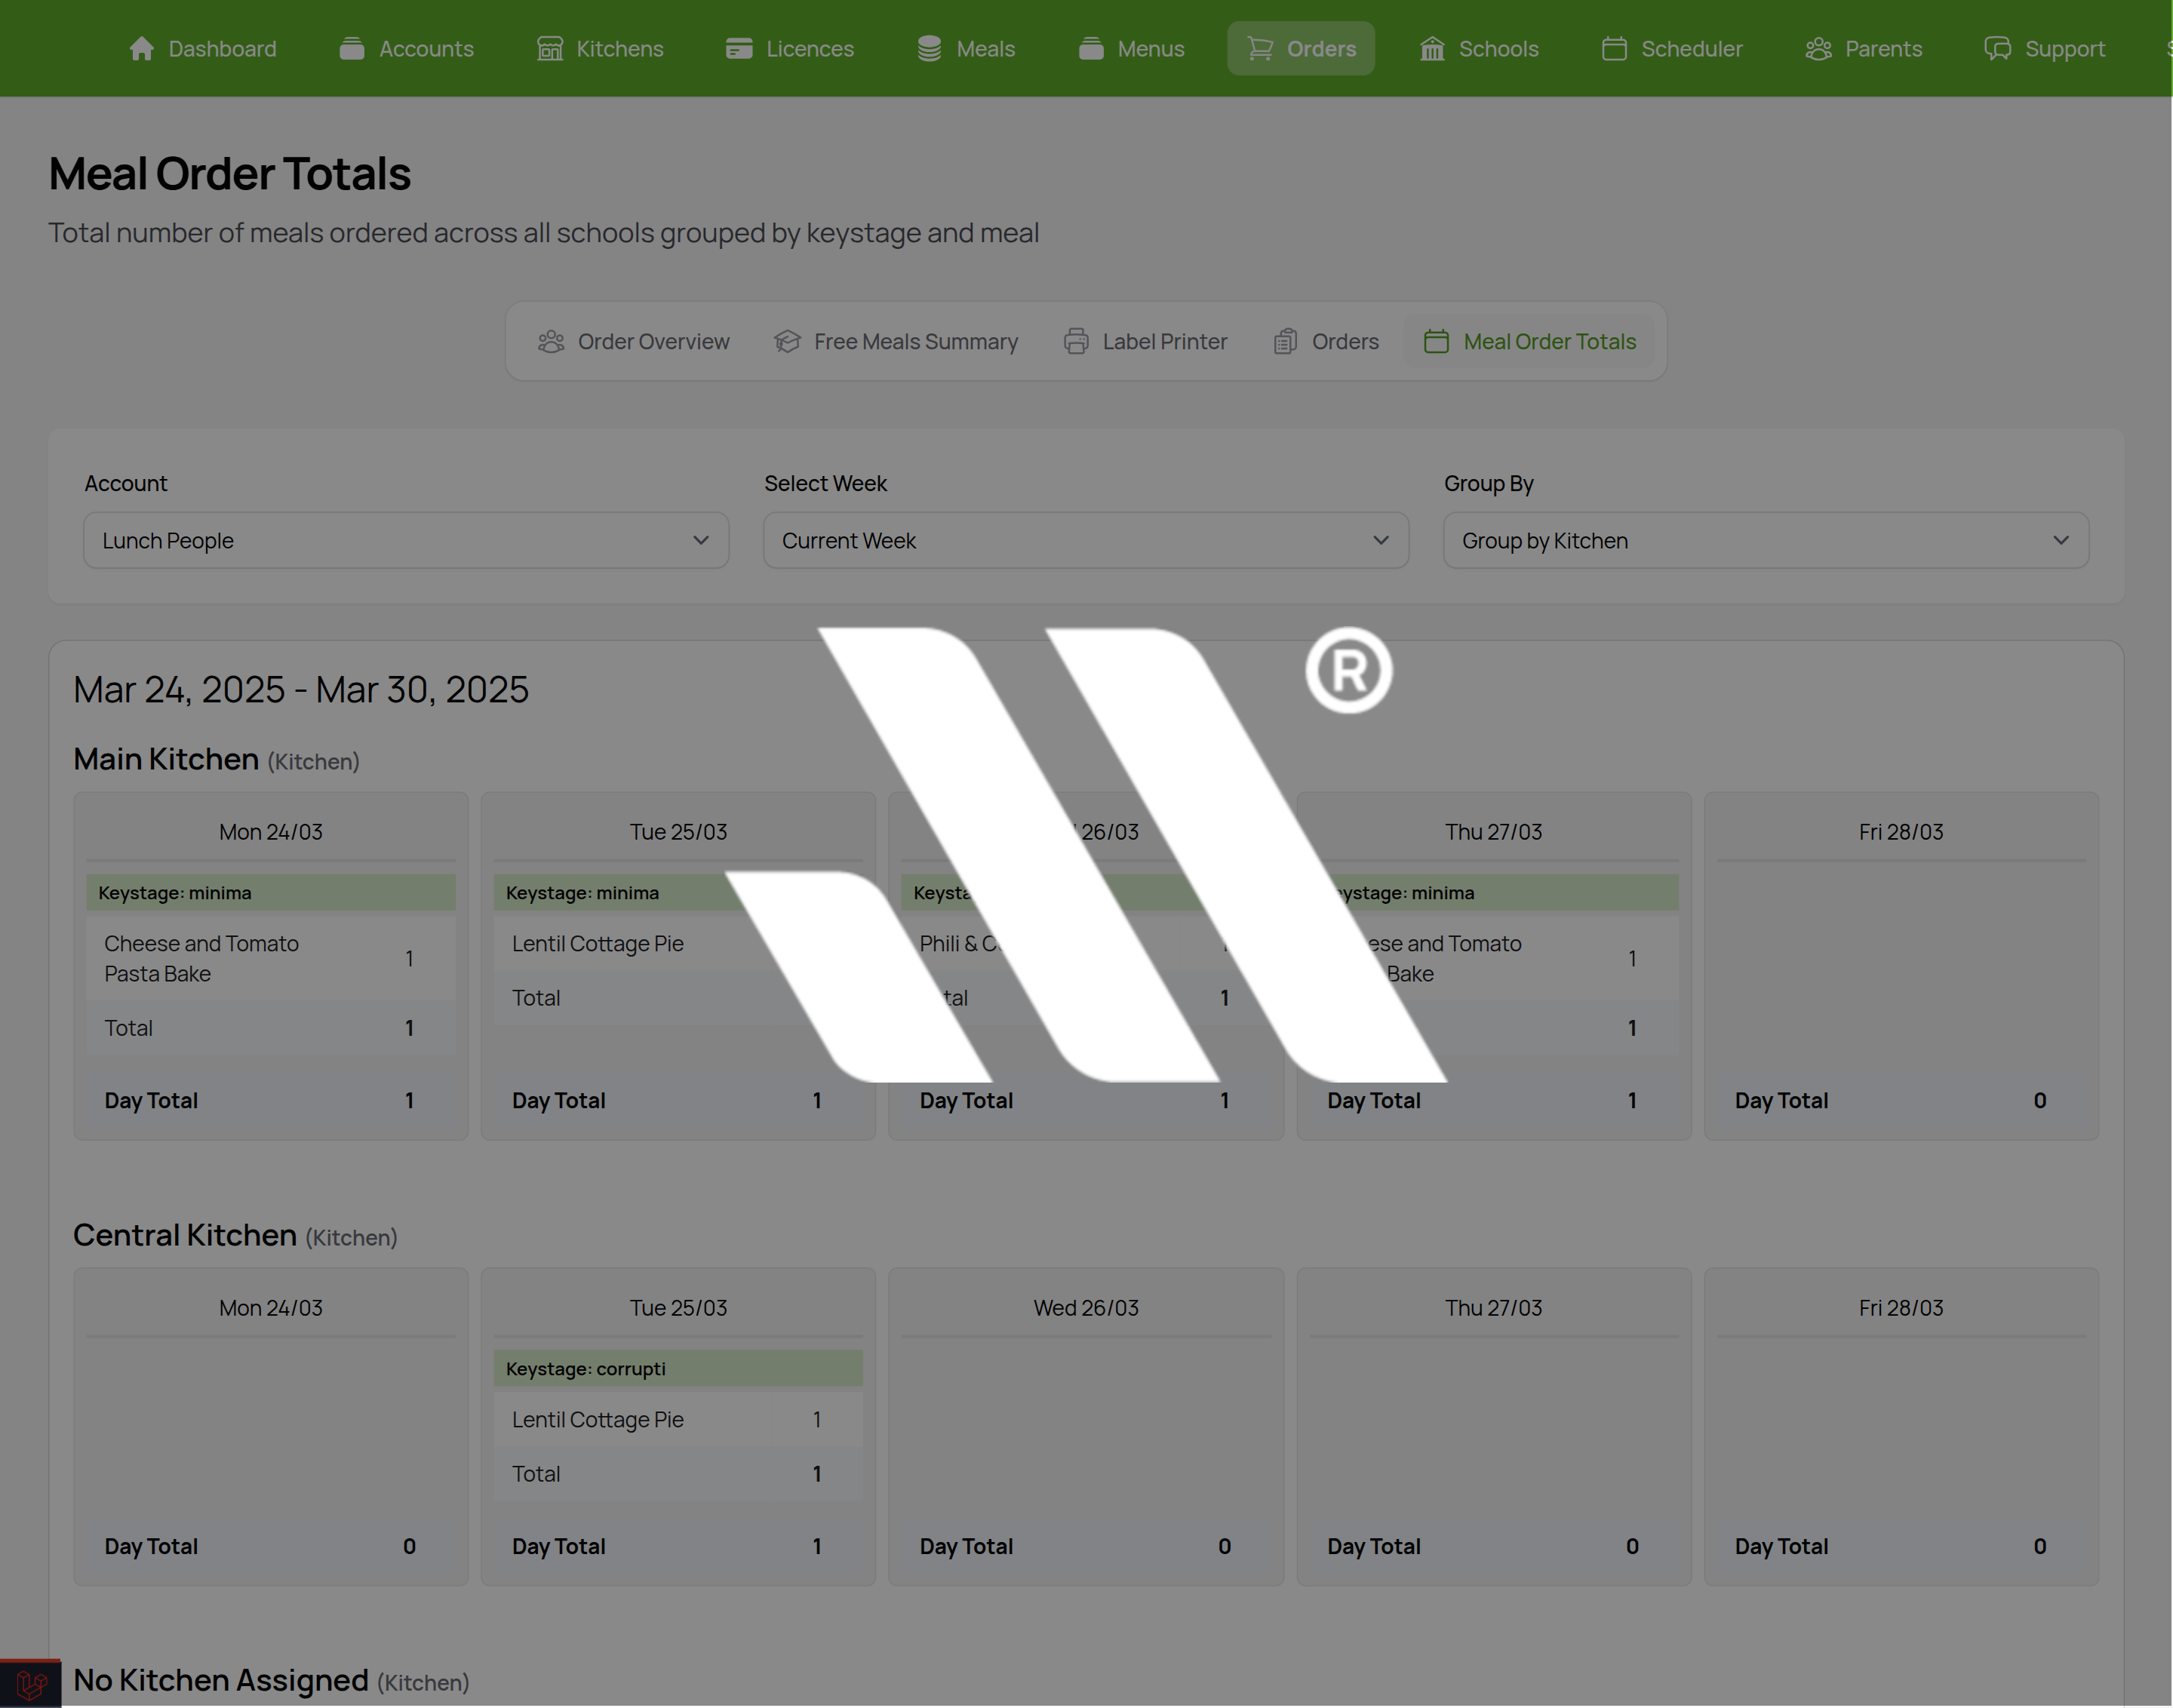Screen dimensions: 2173x1708
Task: Click Main Kitchen Fri 28/03 column header
Action: [1901, 832]
